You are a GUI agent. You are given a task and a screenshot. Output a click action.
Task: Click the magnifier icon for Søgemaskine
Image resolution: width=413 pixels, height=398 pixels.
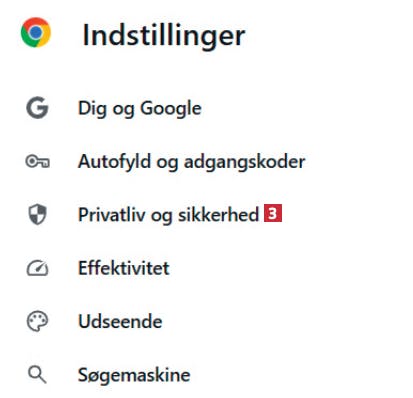click(x=37, y=375)
